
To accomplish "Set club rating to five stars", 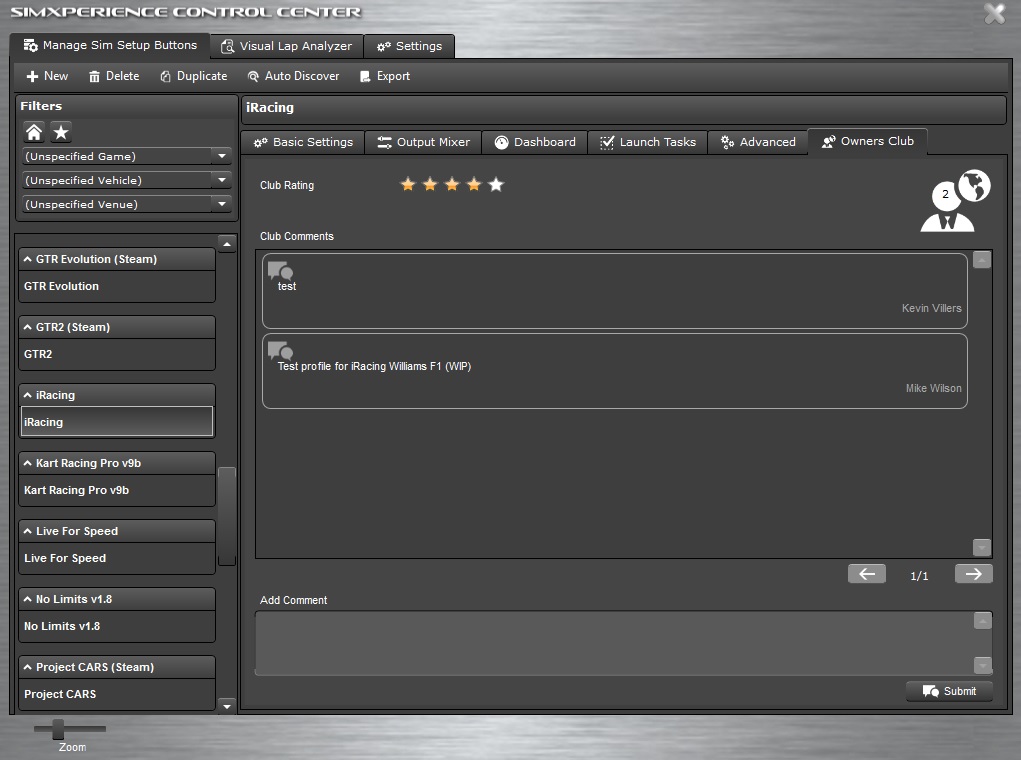I will 496,184.
